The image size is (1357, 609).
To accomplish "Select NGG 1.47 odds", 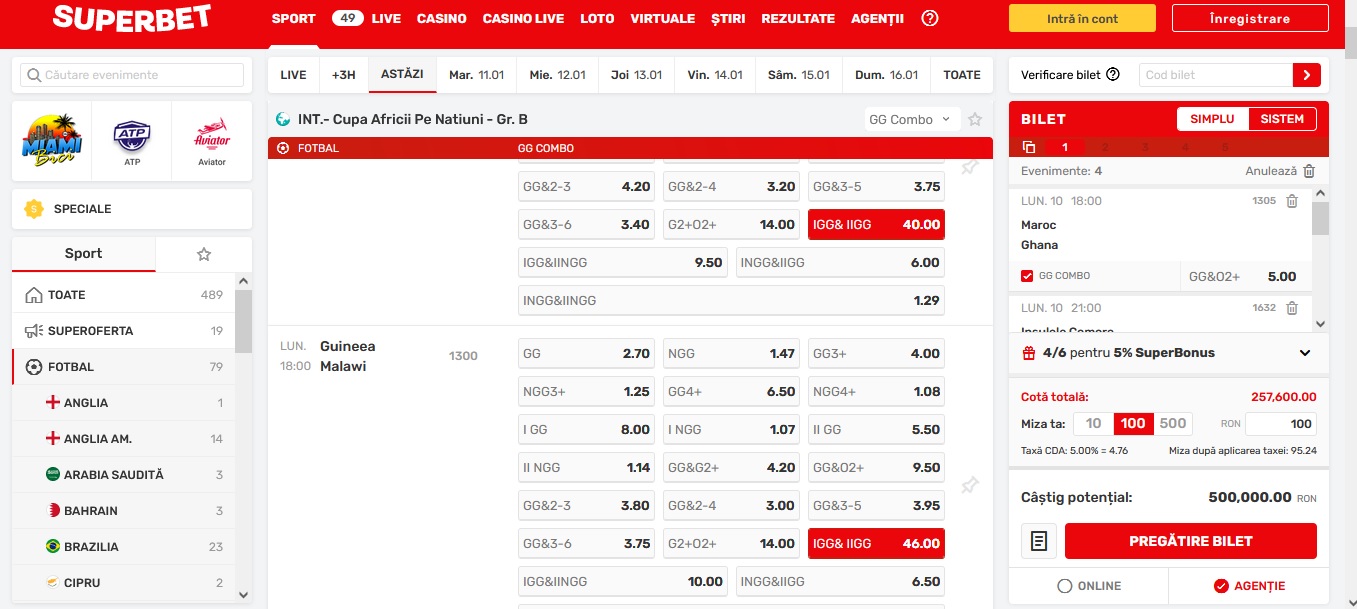I will (731, 354).
